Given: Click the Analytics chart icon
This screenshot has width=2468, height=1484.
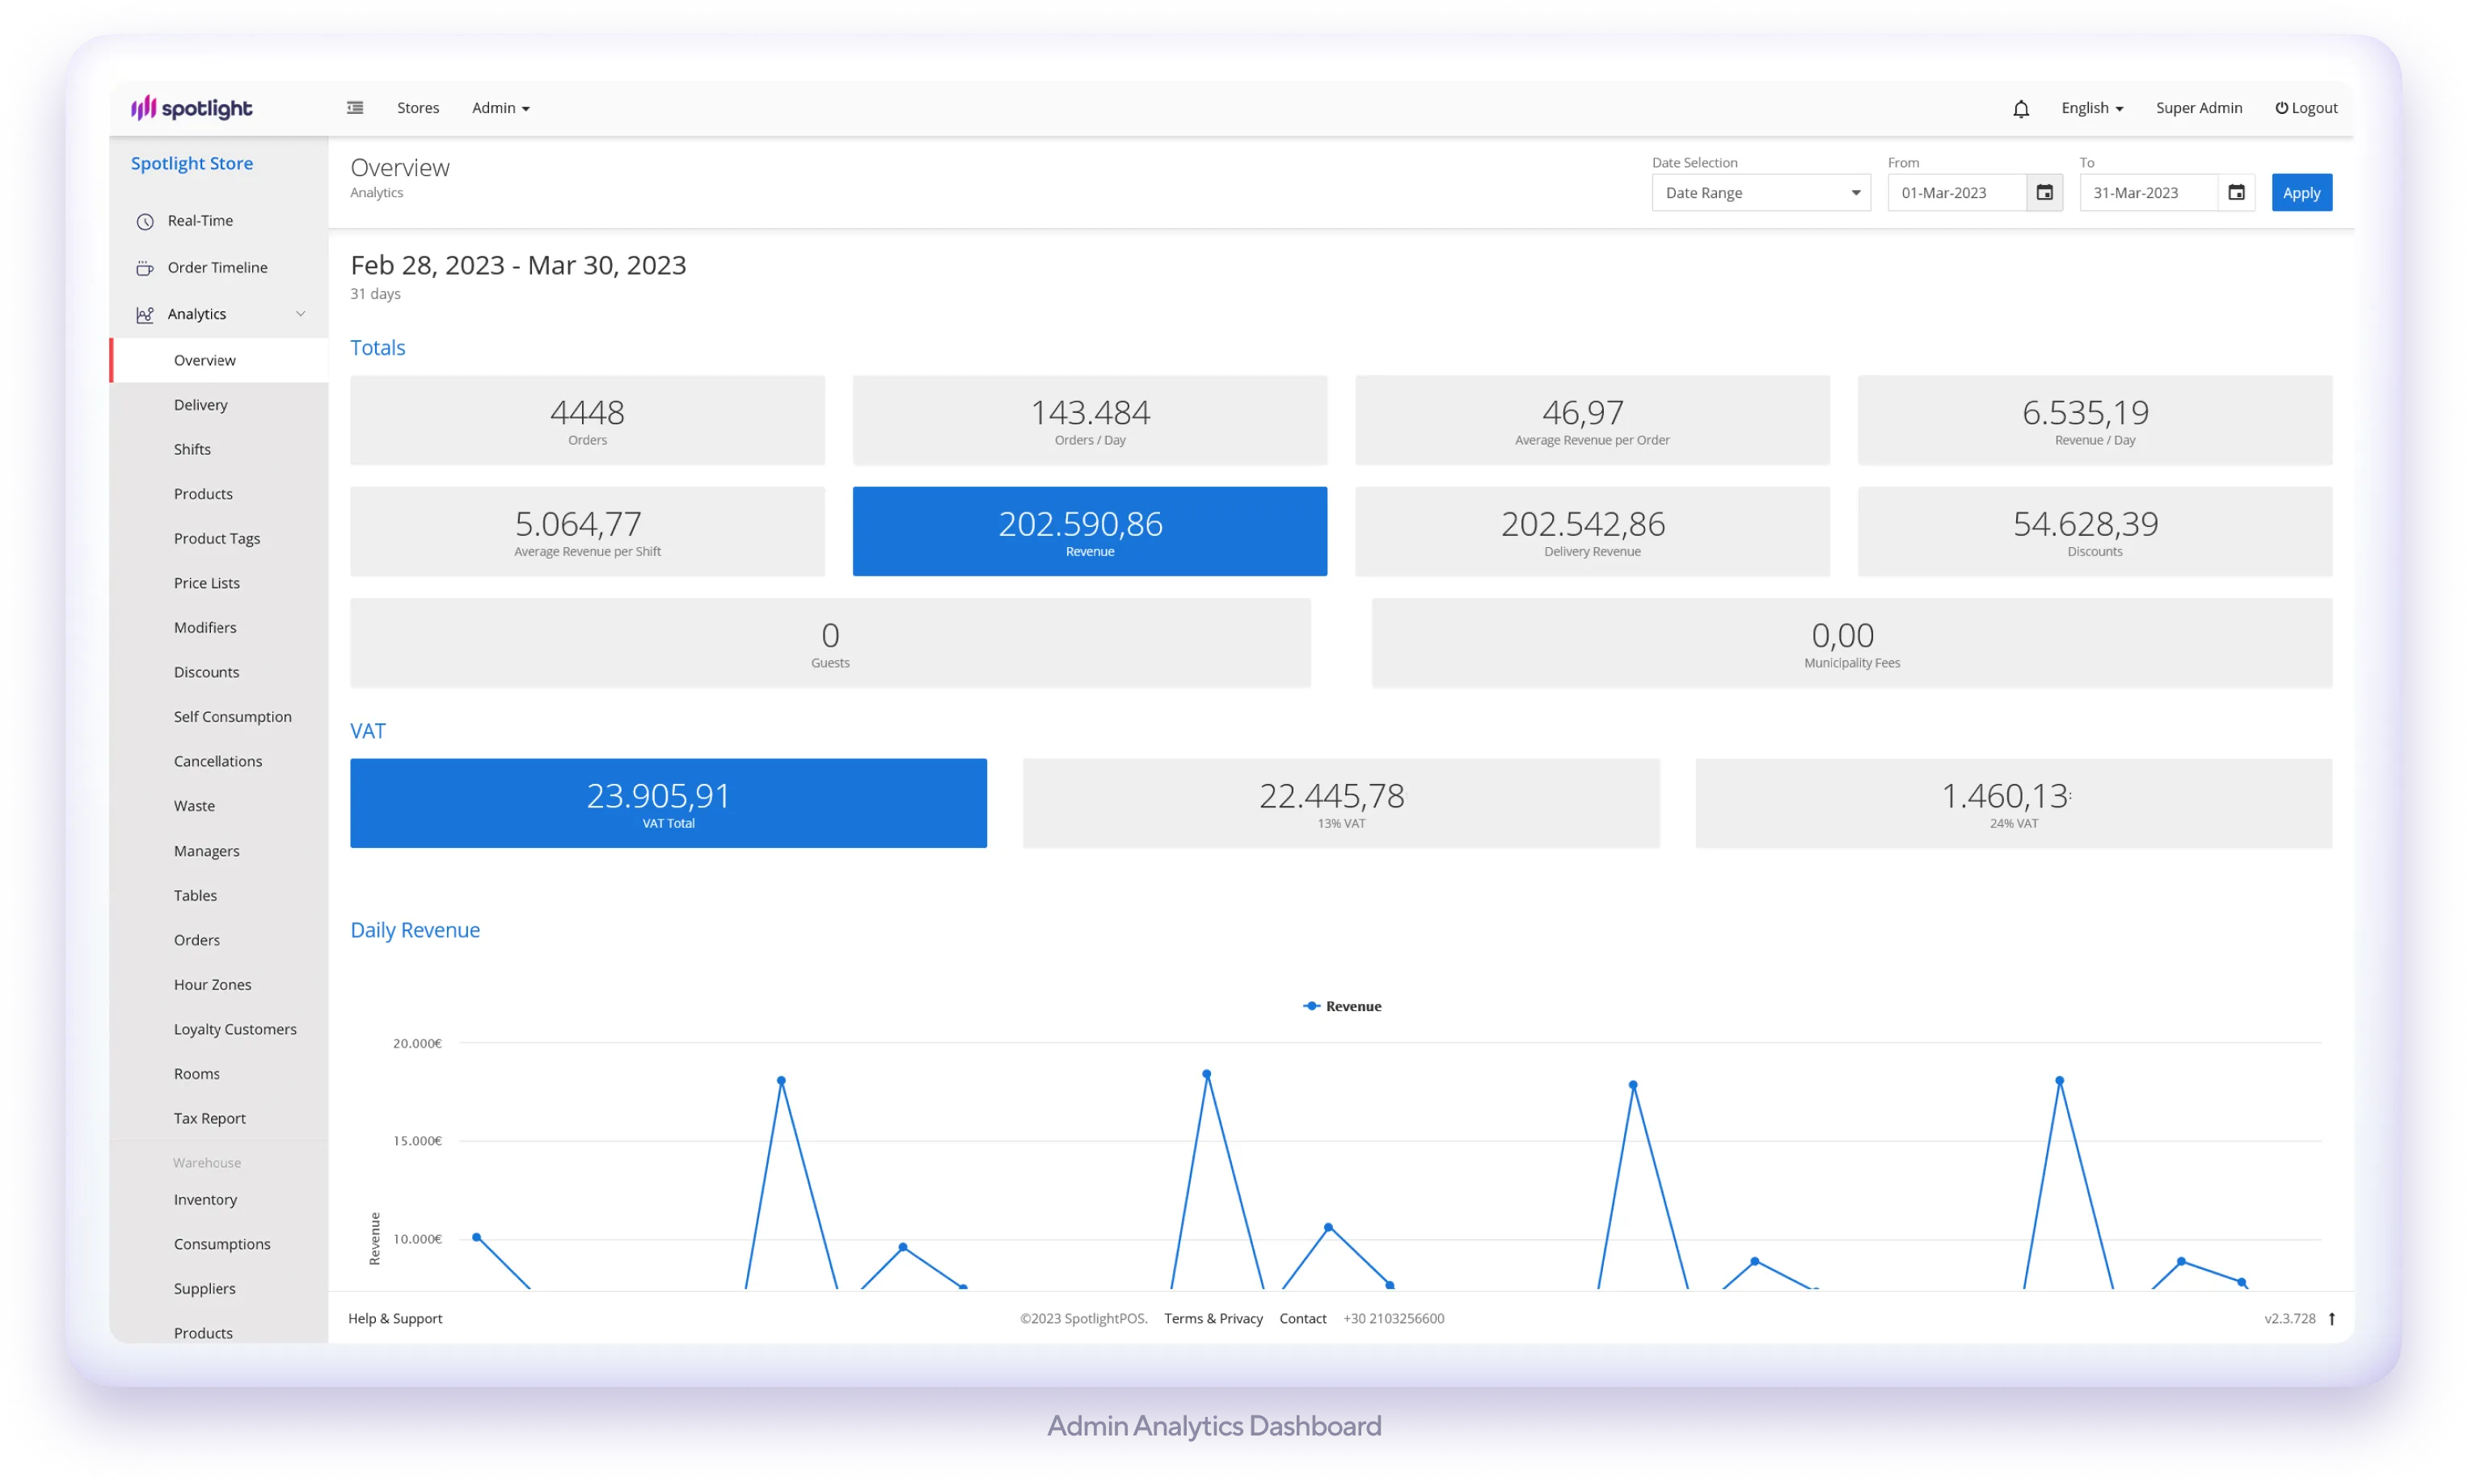Looking at the screenshot, I should coord(145,315).
